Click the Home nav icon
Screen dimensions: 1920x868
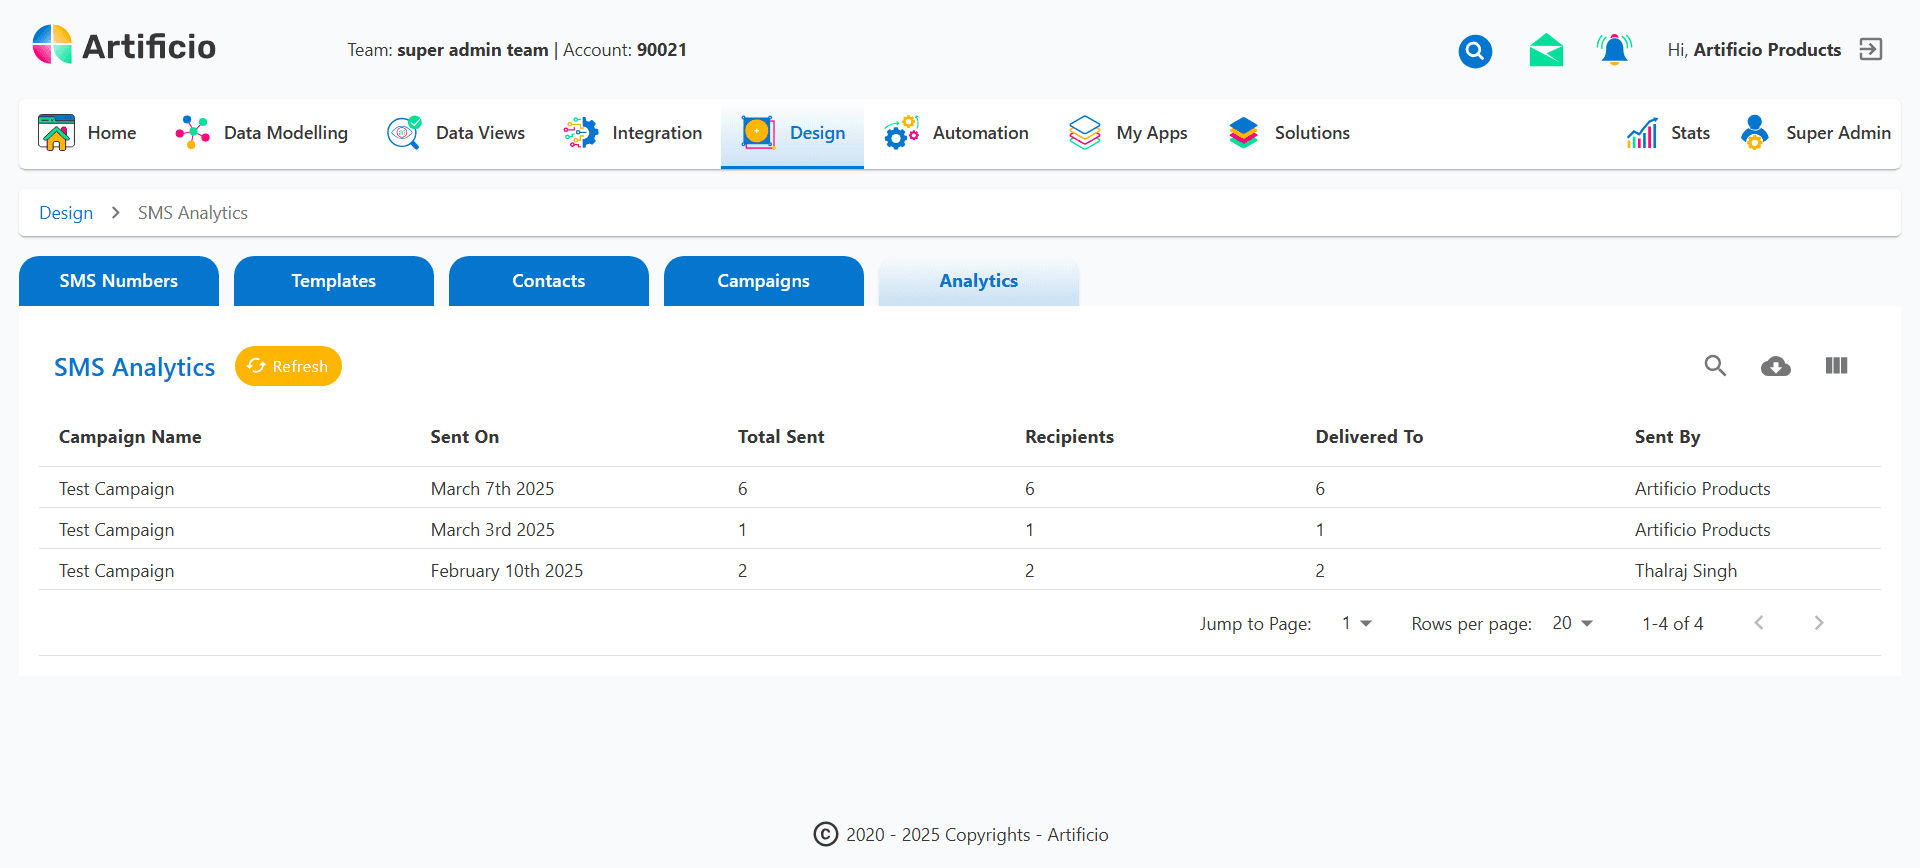click(56, 133)
